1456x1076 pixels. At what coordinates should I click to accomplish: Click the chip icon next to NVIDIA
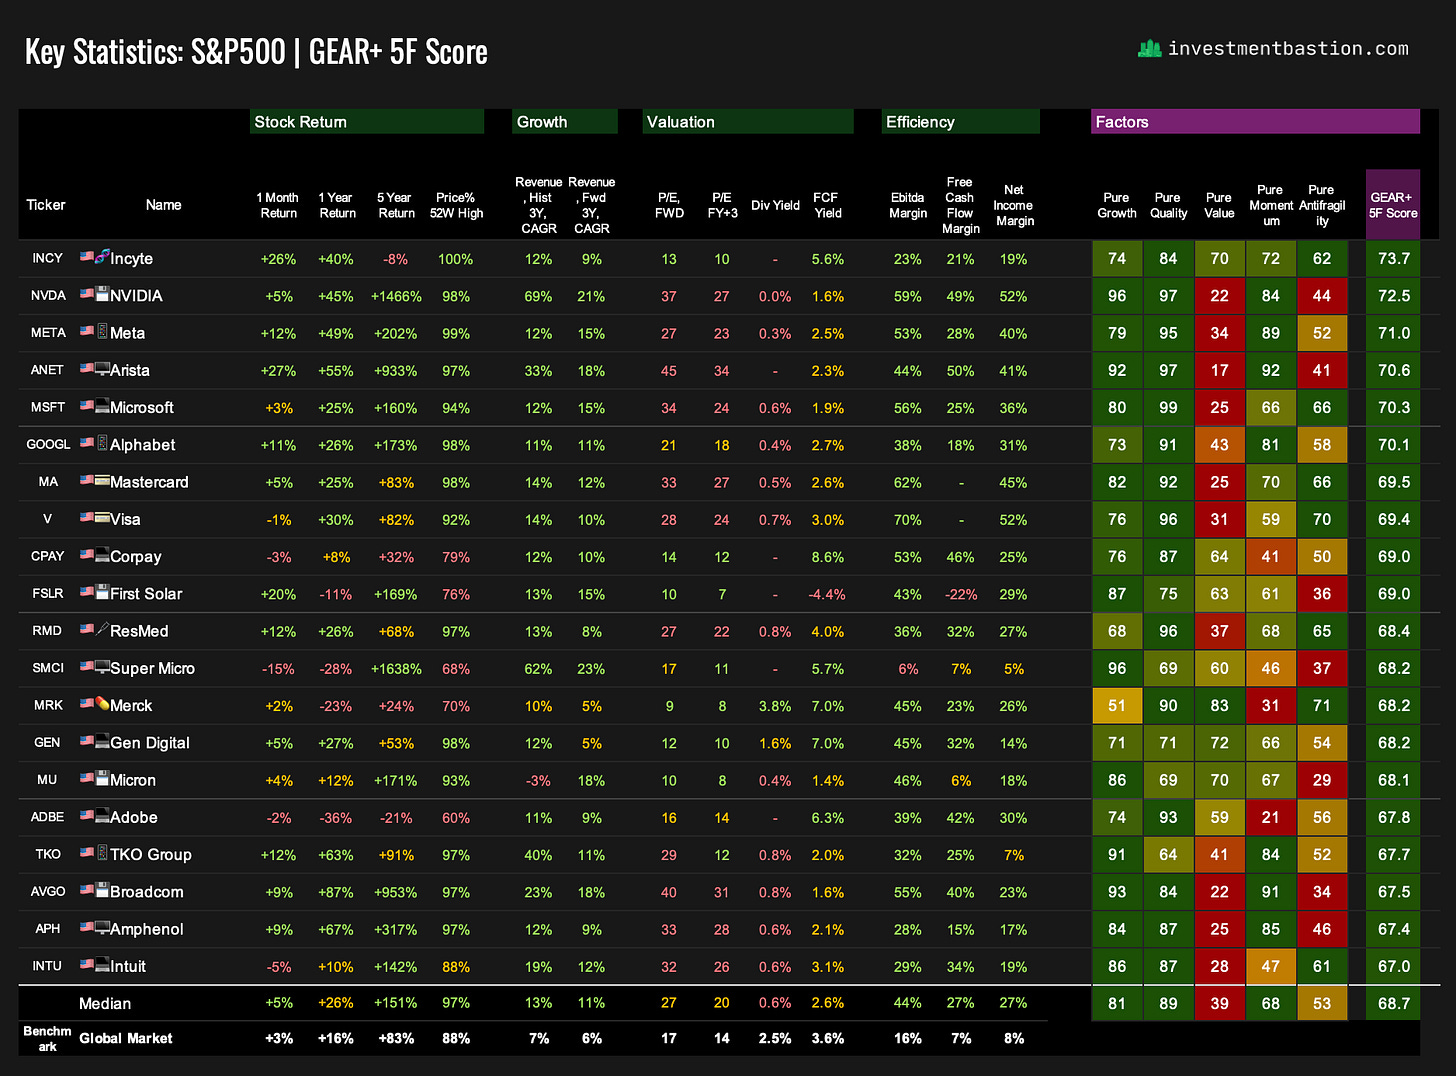(x=102, y=294)
